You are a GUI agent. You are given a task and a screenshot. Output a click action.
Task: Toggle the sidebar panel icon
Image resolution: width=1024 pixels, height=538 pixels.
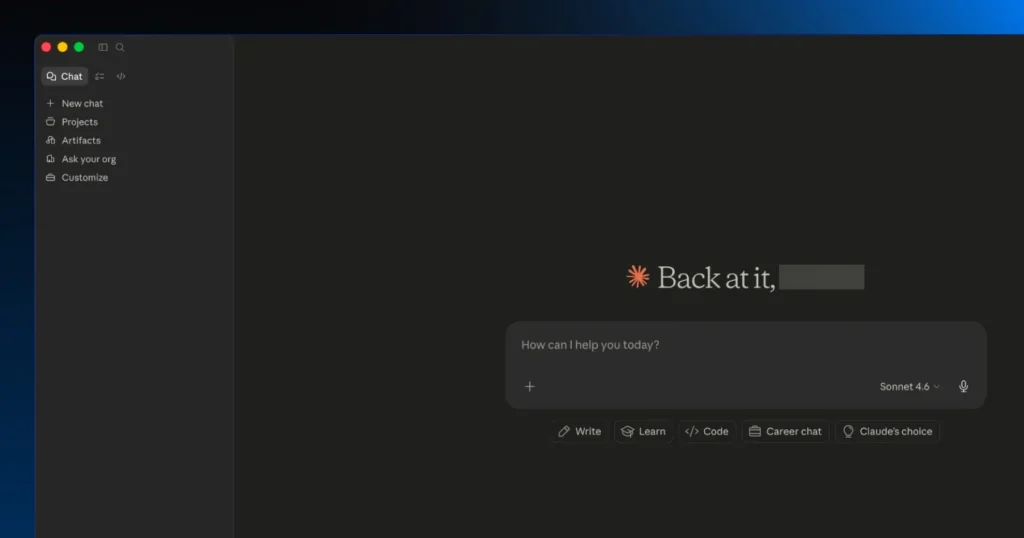point(103,47)
